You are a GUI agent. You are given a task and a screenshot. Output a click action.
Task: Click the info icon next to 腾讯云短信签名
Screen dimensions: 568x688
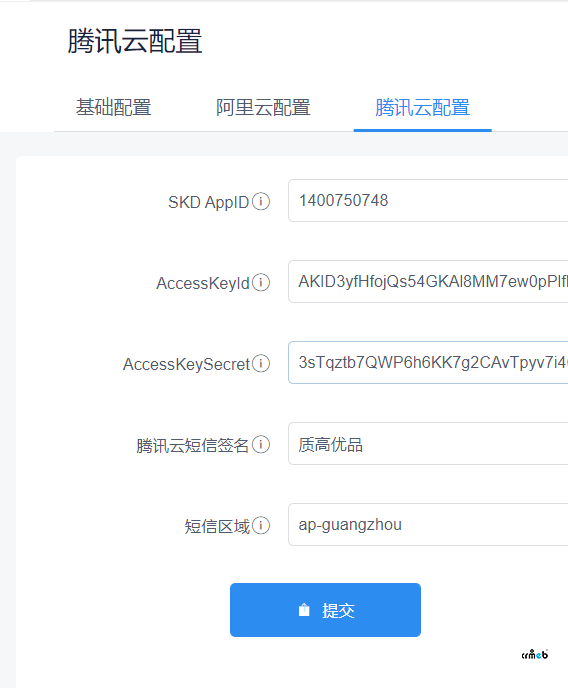[261, 444]
